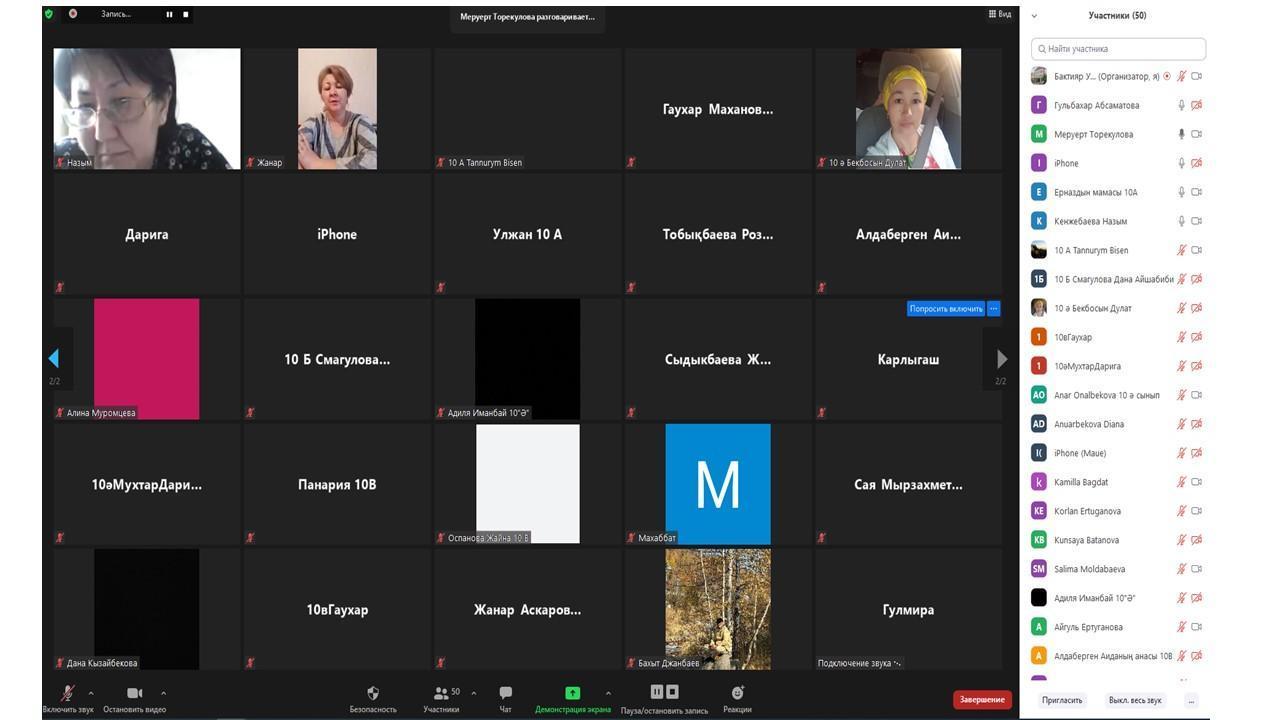
Task: Click the red Завершение button
Action: pyautogui.click(x=982, y=700)
